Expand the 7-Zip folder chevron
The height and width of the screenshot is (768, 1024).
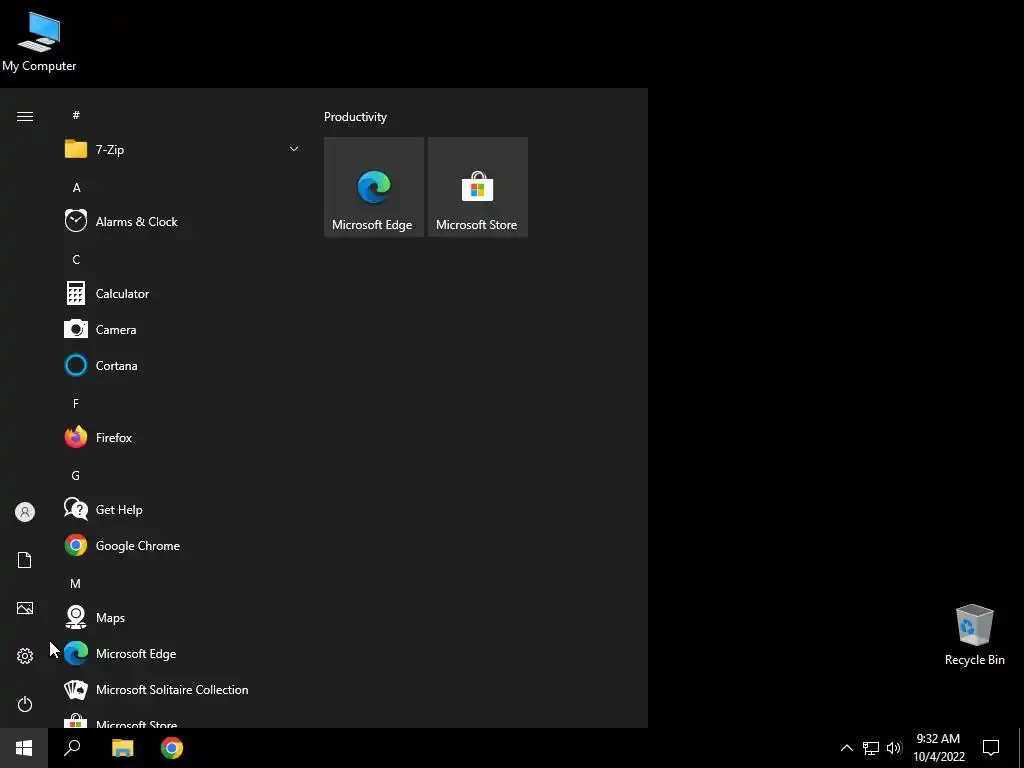pyautogui.click(x=294, y=150)
